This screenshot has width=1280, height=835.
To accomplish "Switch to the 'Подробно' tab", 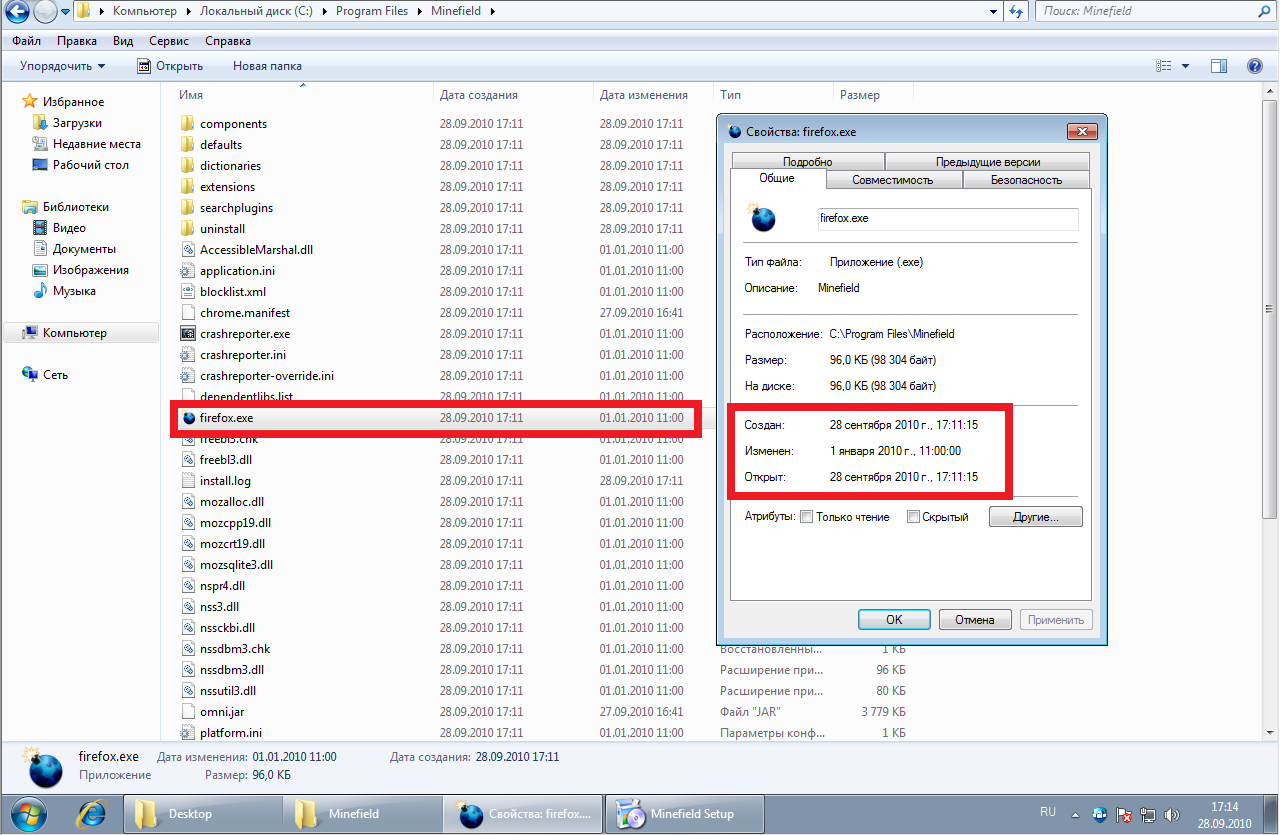I will 807,161.
